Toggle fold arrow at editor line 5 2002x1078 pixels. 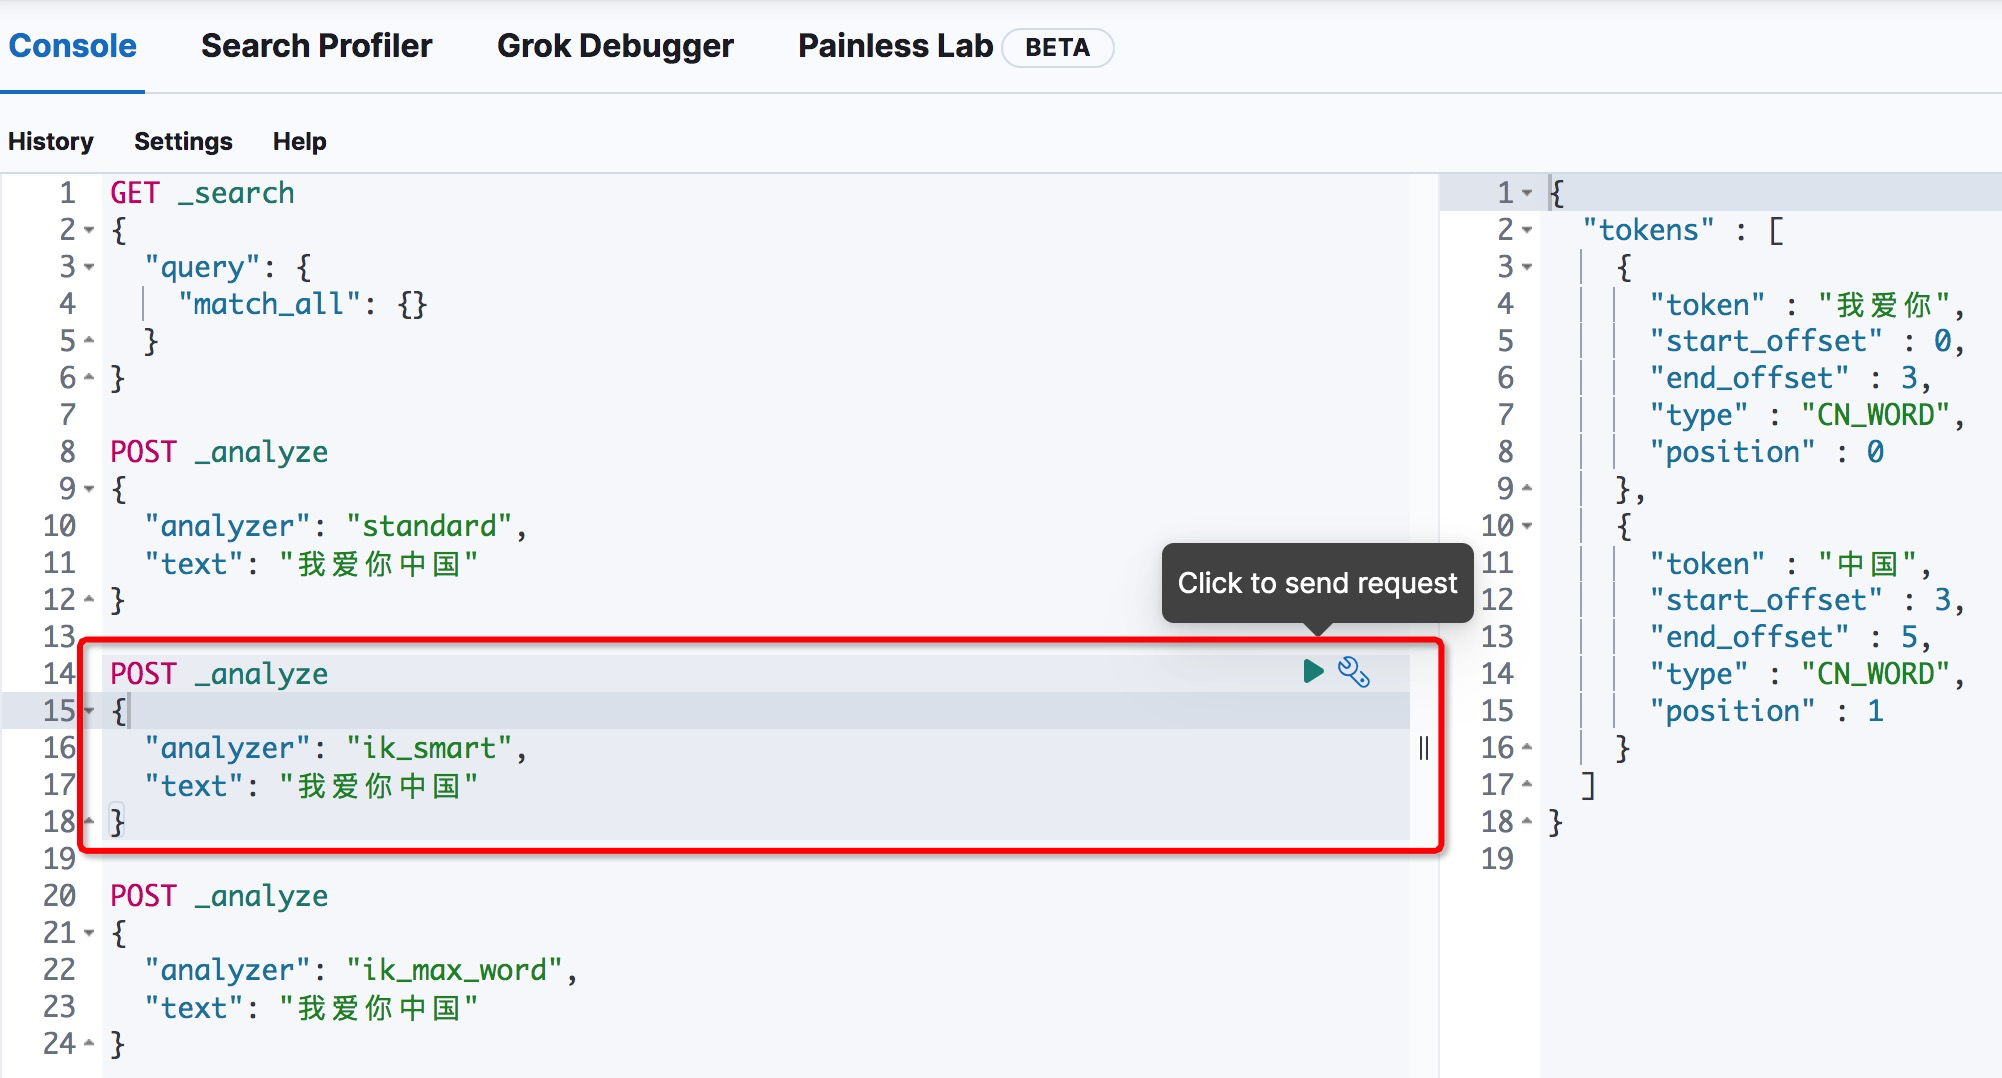click(x=89, y=341)
